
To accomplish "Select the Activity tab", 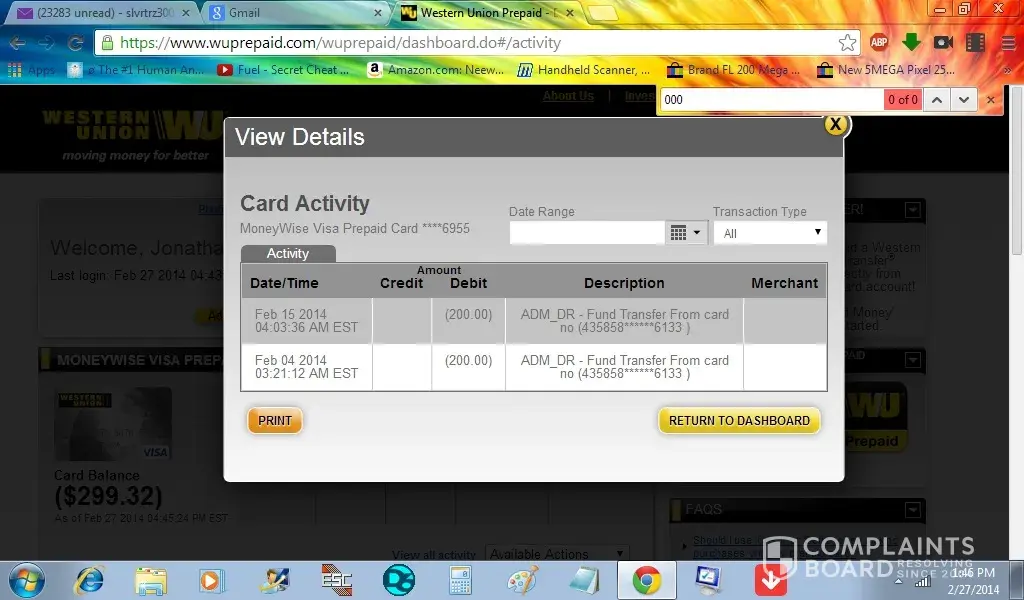I will [x=288, y=253].
